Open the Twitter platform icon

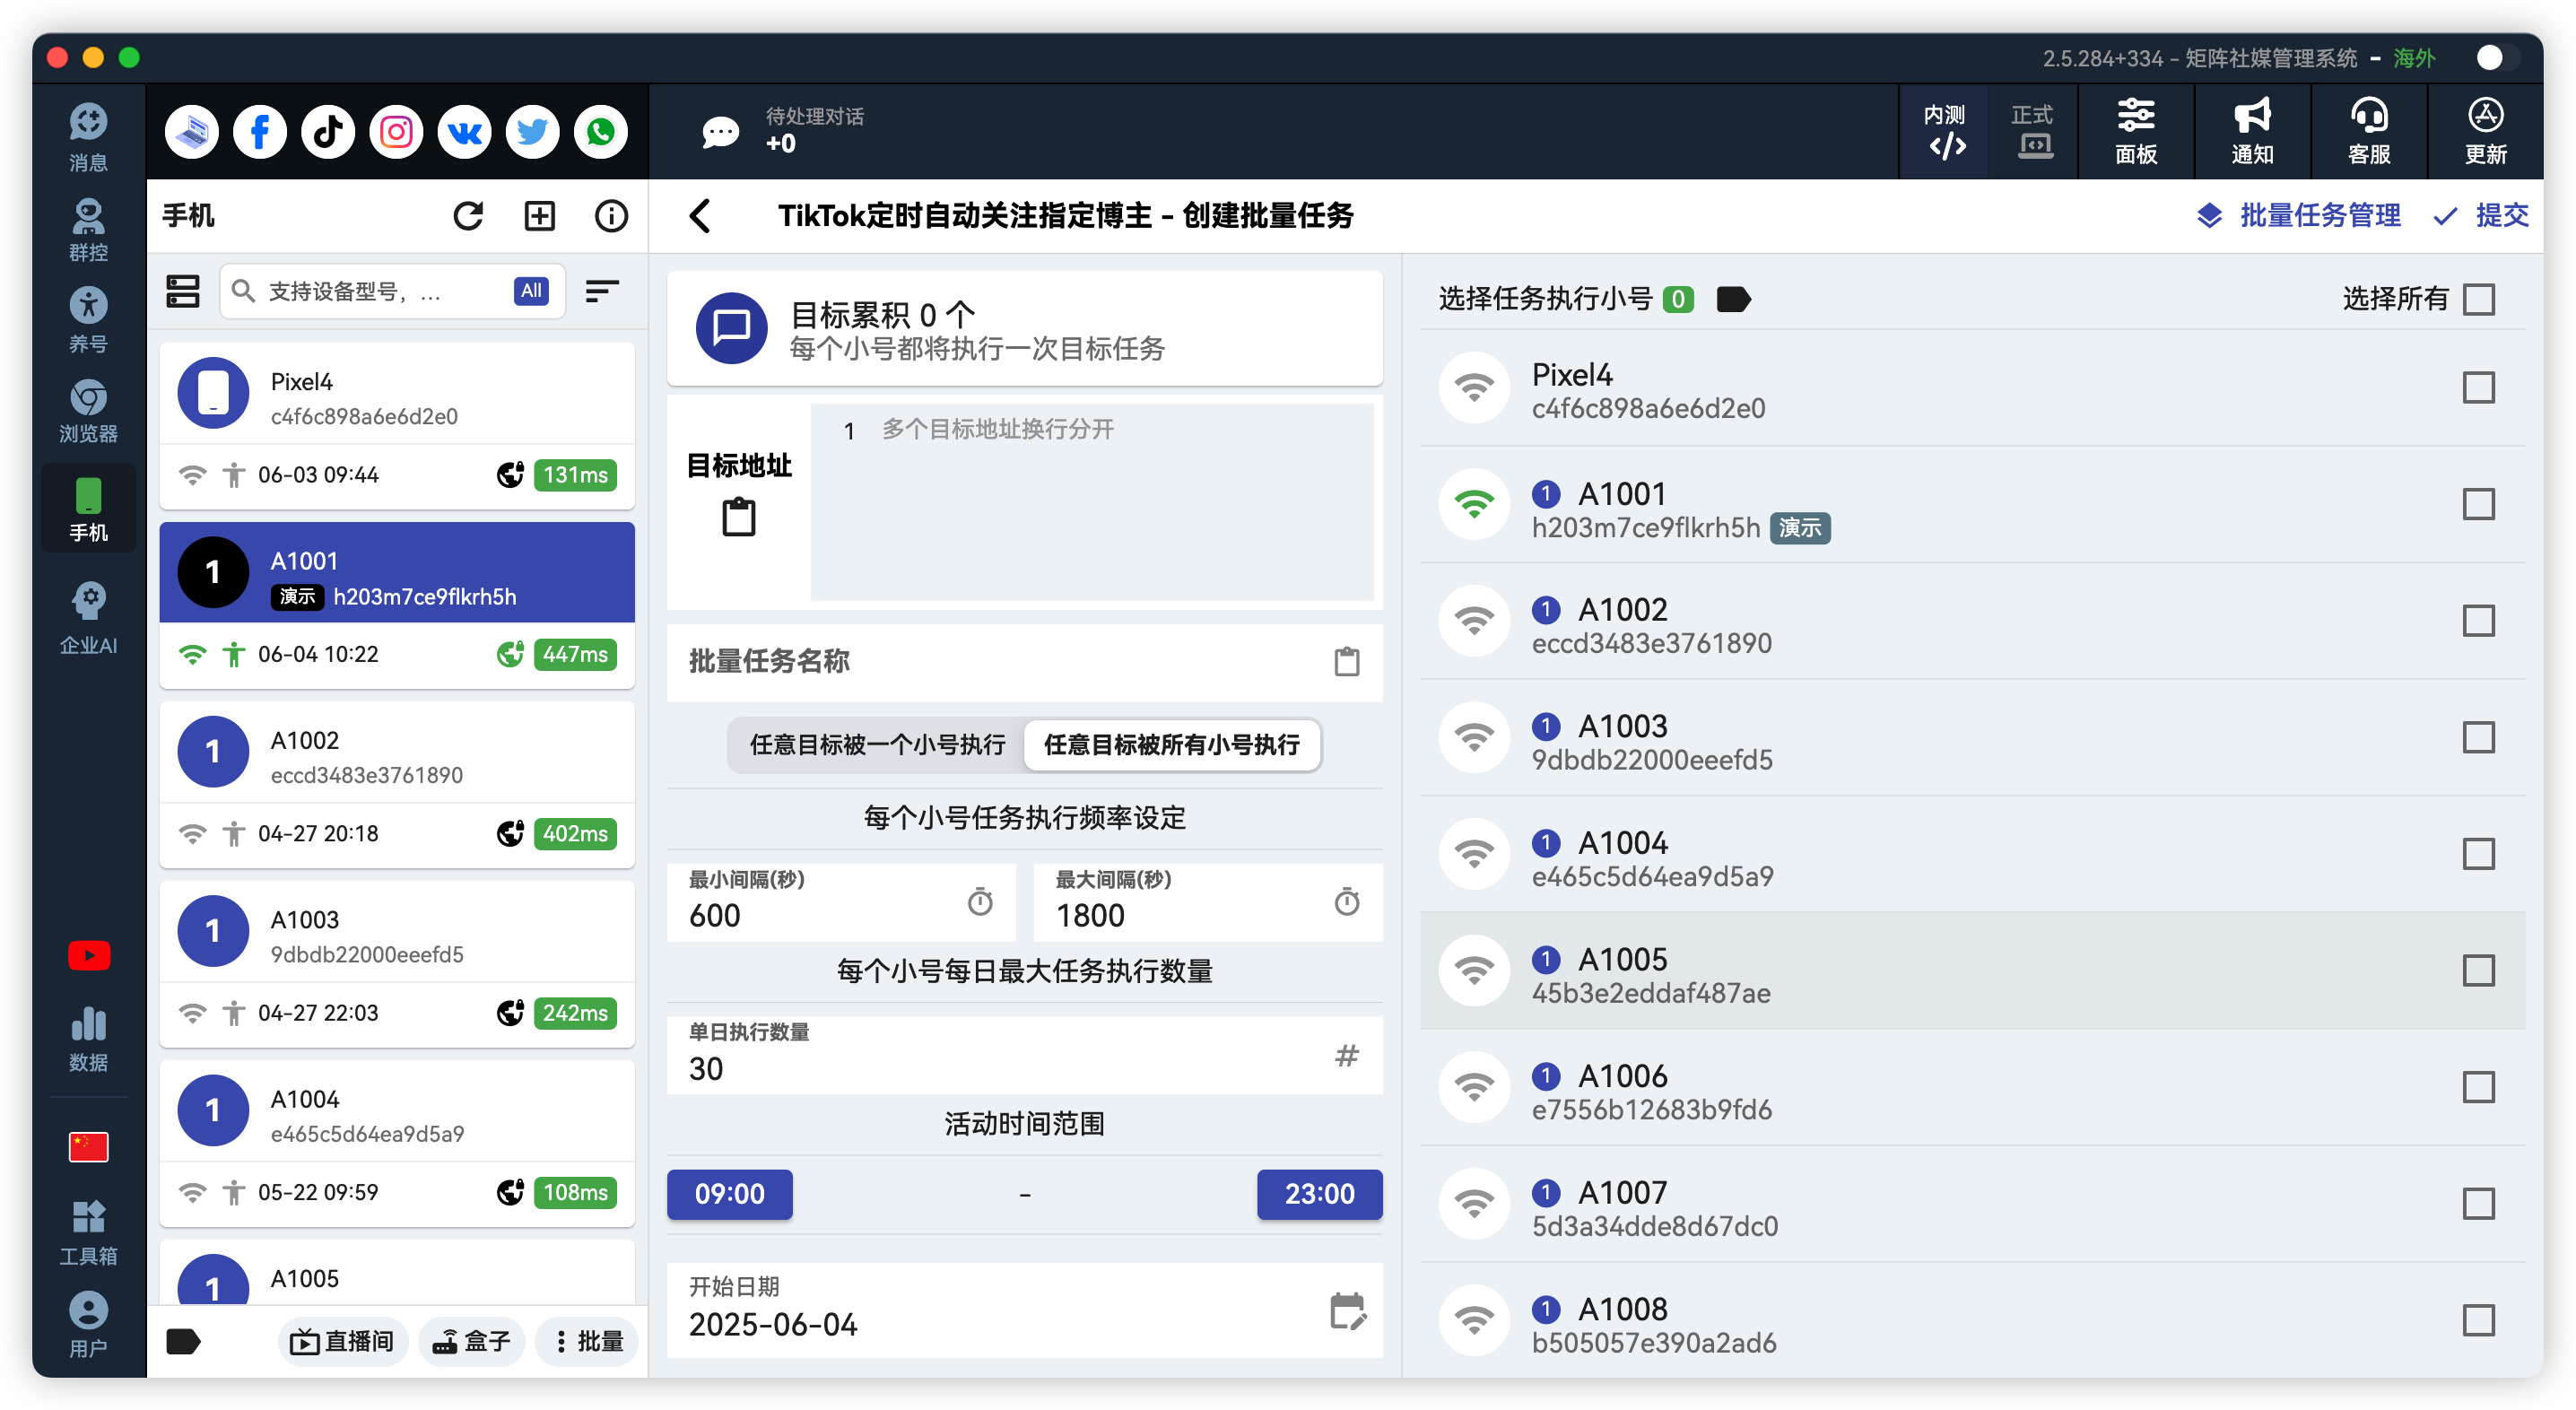click(x=532, y=132)
